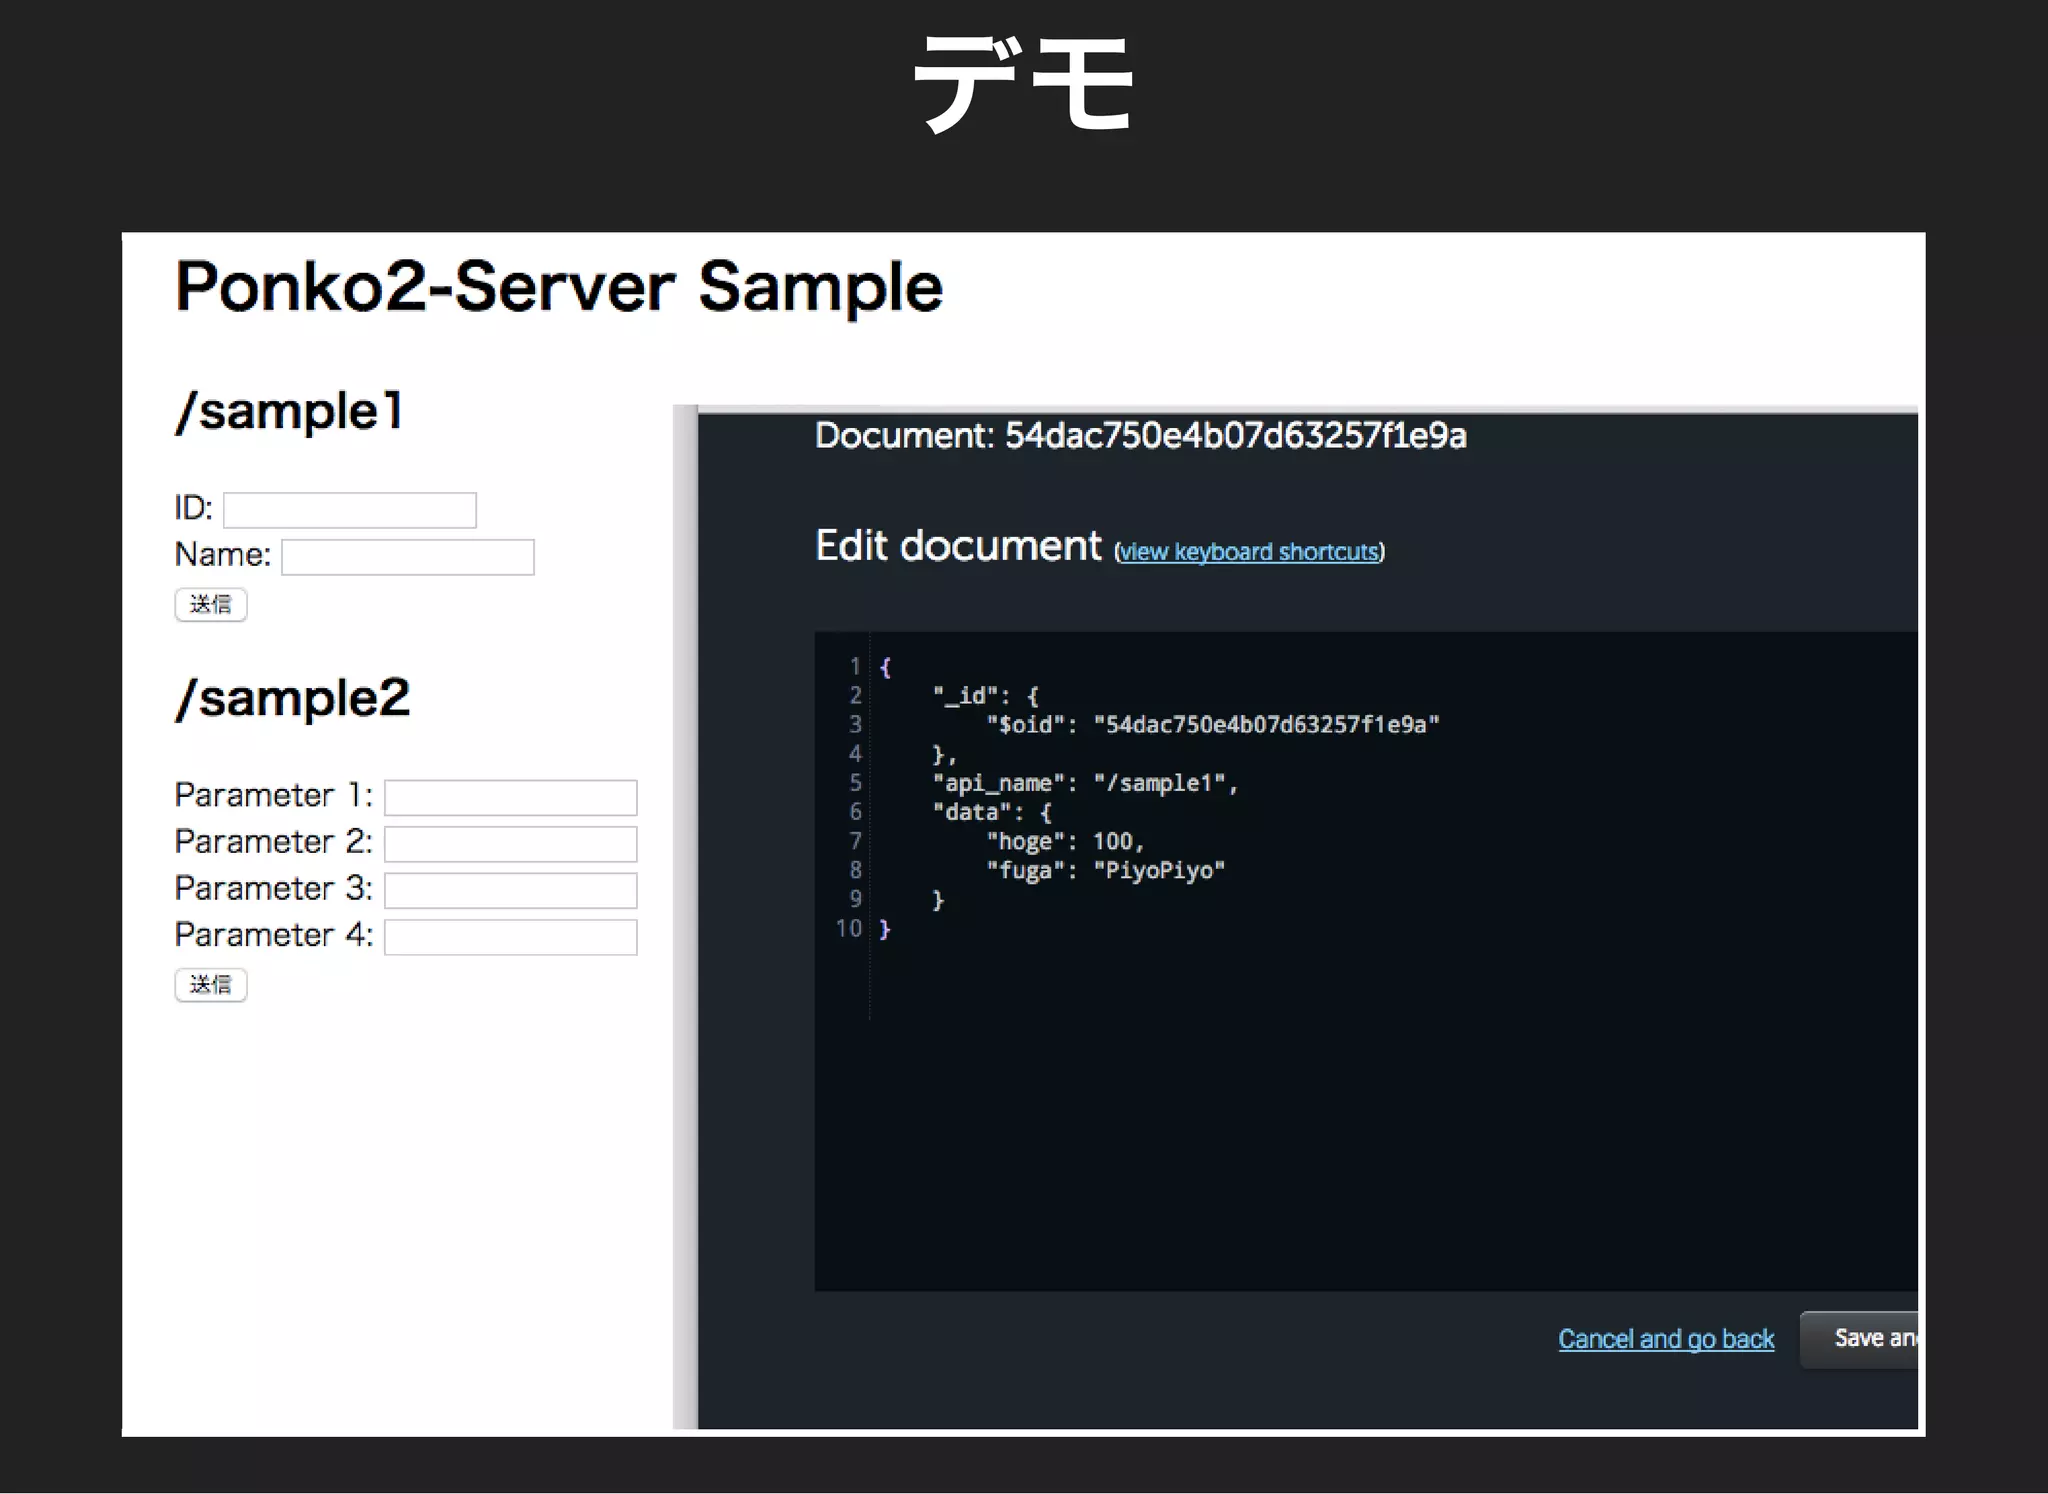Click the Cancel and go back link

pos(1665,1339)
